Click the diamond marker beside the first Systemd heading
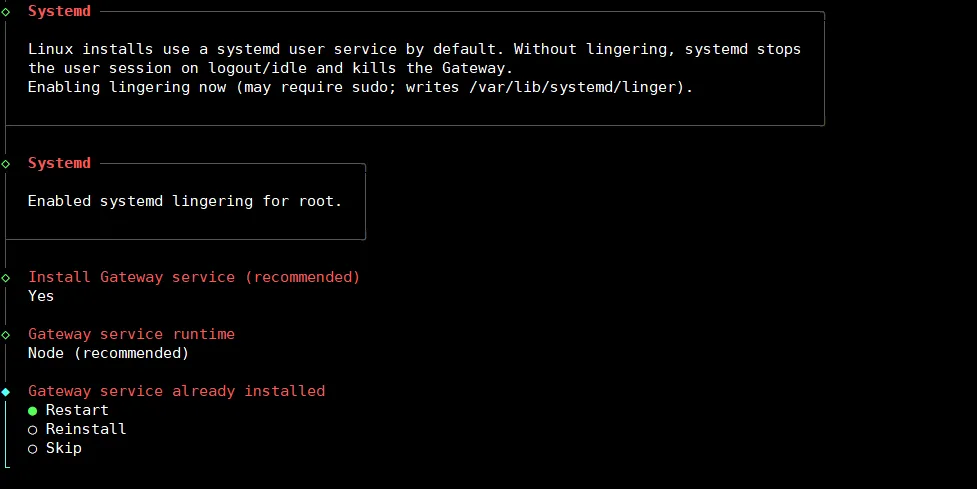This screenshot has height=489, width=977. [6, 11]
